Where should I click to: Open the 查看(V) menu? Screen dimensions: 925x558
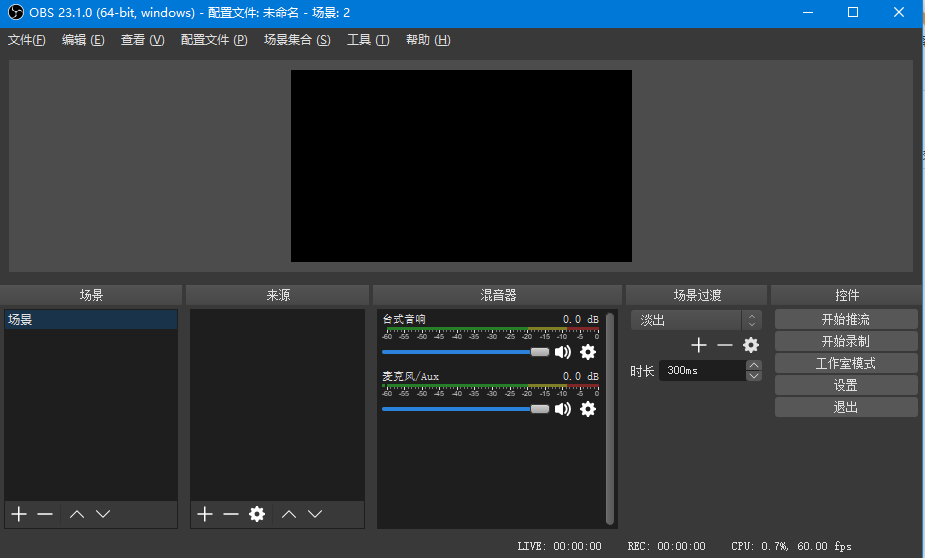142,40
